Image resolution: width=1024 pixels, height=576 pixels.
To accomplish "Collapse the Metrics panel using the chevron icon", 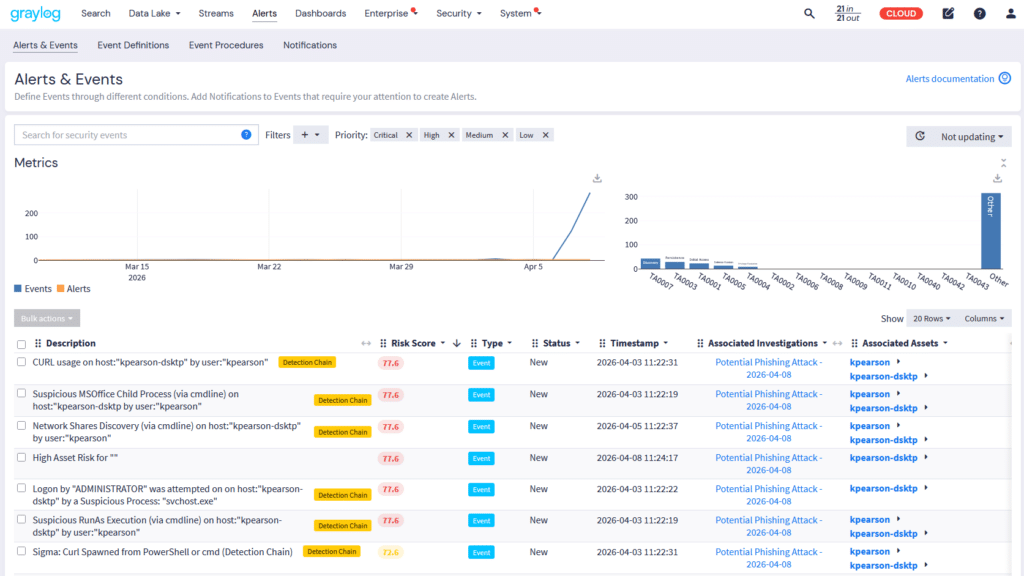I will coord(1005,162).
